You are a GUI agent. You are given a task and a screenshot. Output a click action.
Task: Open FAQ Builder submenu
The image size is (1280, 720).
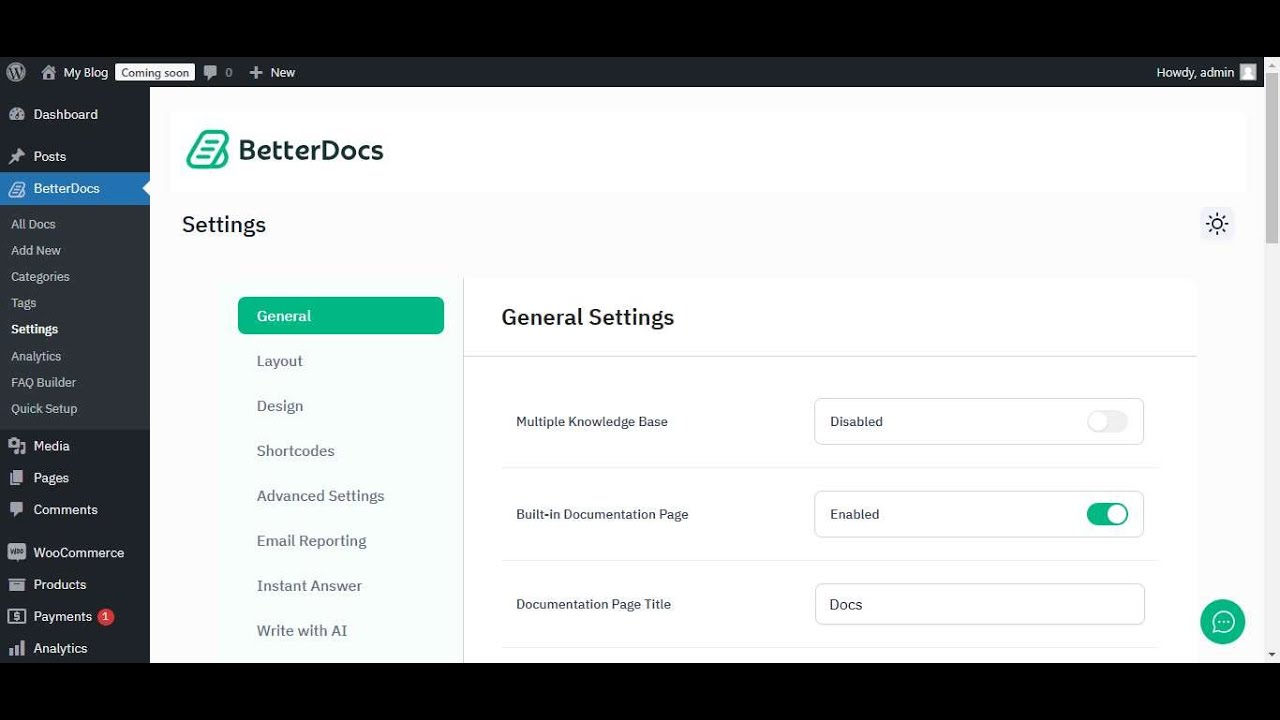click(44, 382)
